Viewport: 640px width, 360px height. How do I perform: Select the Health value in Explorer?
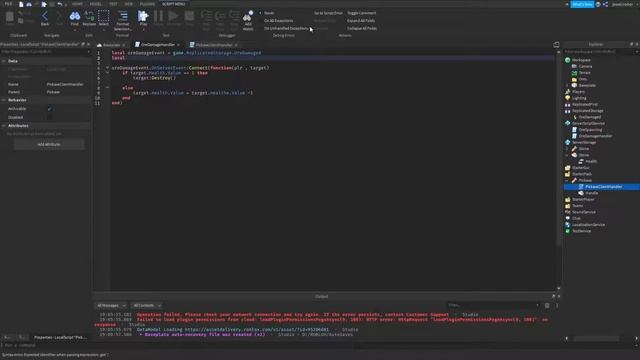click(591, 161)
